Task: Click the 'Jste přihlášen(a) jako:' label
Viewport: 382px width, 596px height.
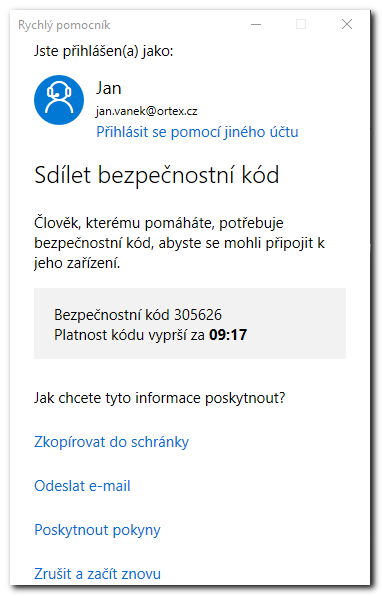Action: coord(103,51)
